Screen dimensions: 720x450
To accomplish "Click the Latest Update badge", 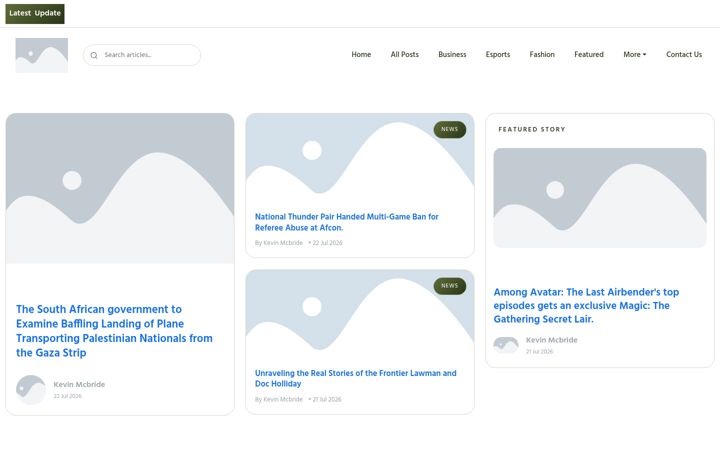I will [35, 13].
